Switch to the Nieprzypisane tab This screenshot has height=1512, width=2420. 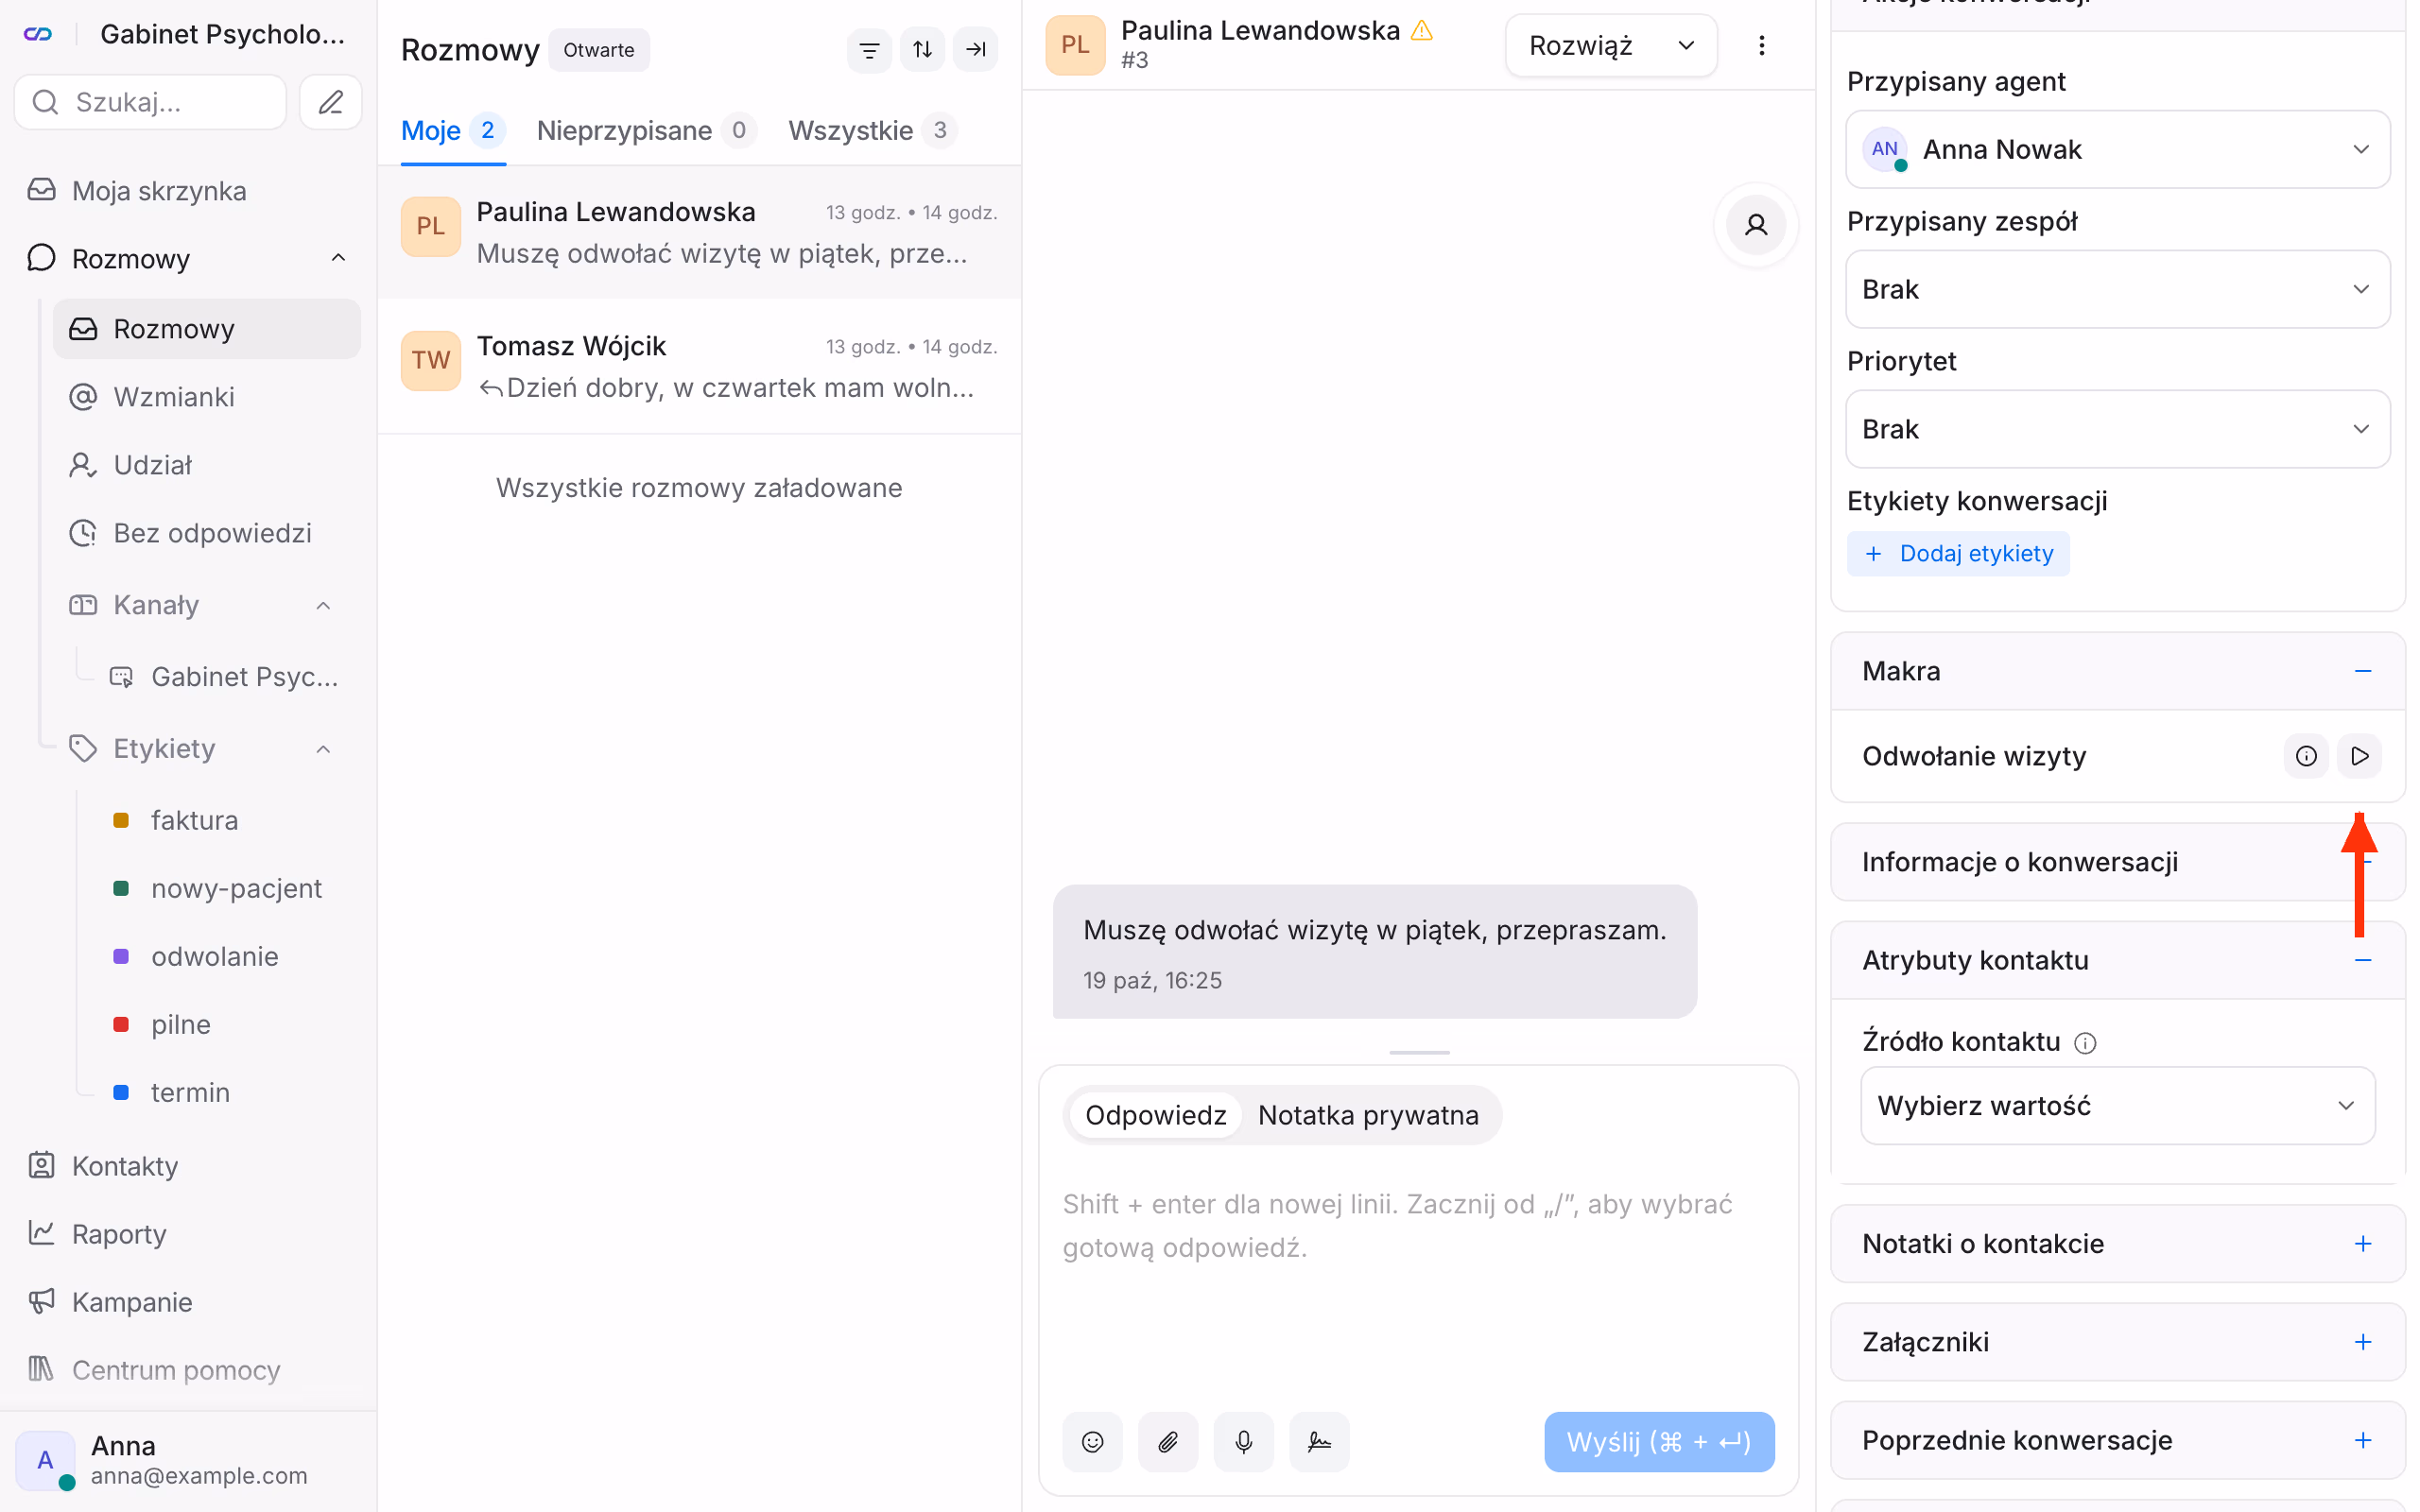pyautogui.click(x=646, y=130)
